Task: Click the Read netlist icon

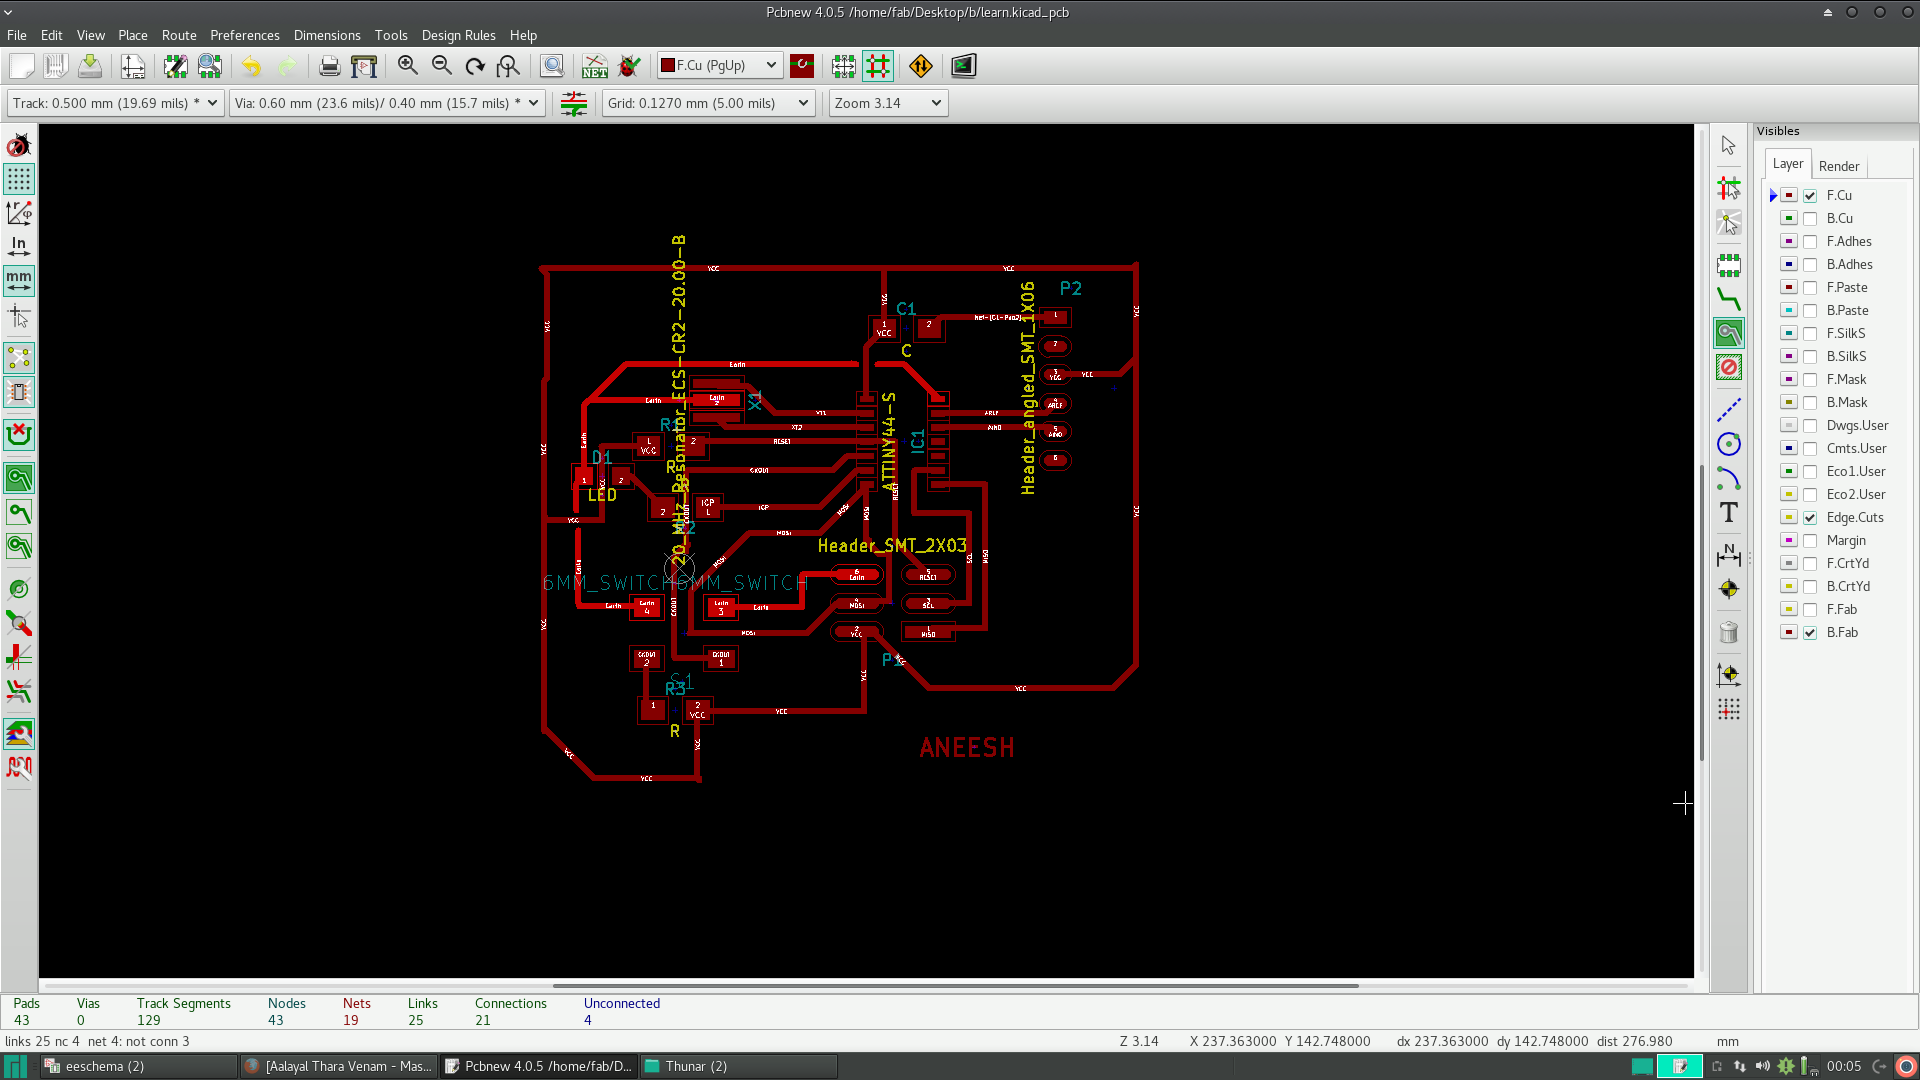Action: pyautogui.click(x=594, y=66)
